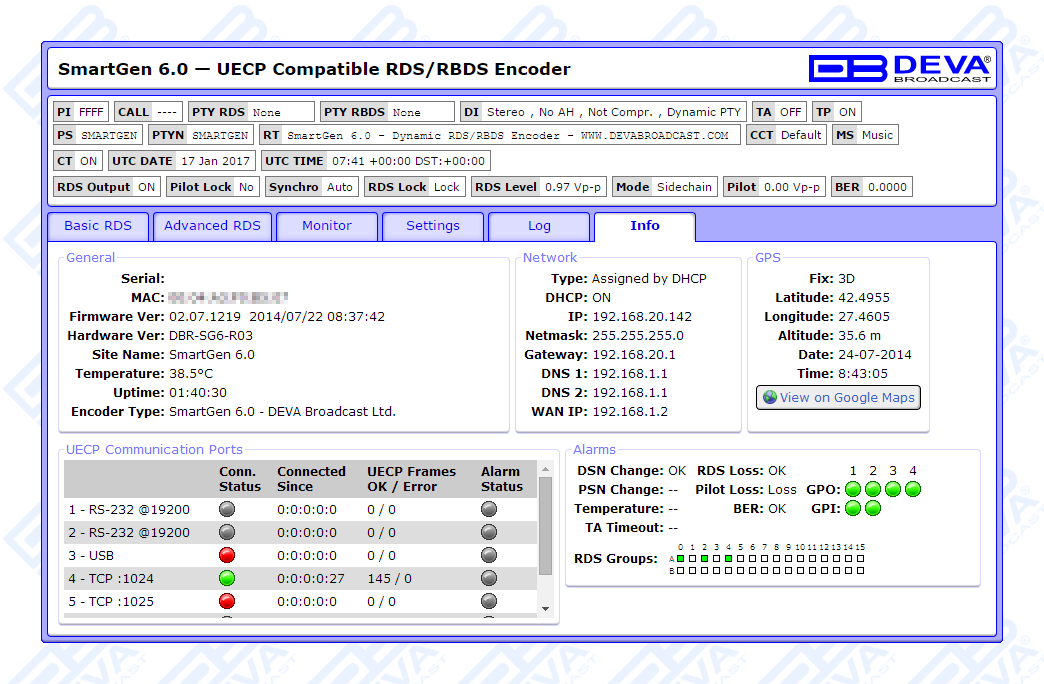Open the Basic RDS tab

pyautogui.click(x=97, y=226)
